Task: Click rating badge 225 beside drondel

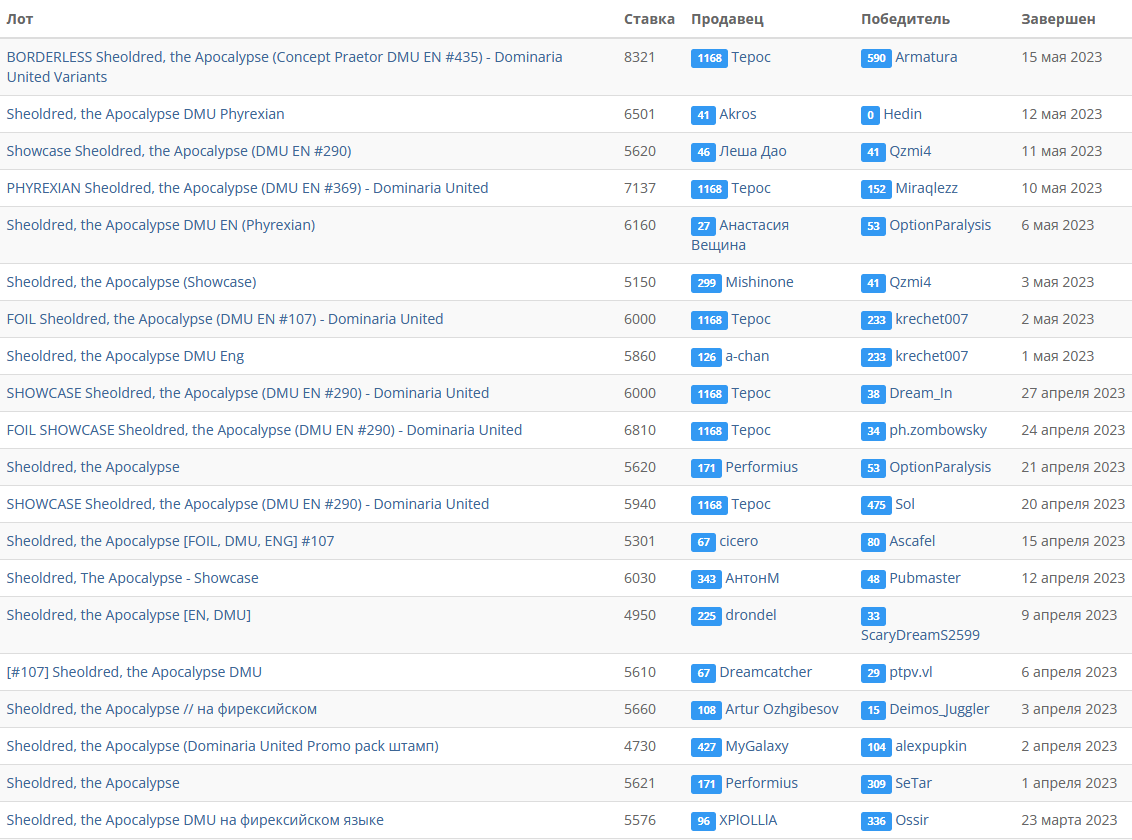Action: (706, 615)
